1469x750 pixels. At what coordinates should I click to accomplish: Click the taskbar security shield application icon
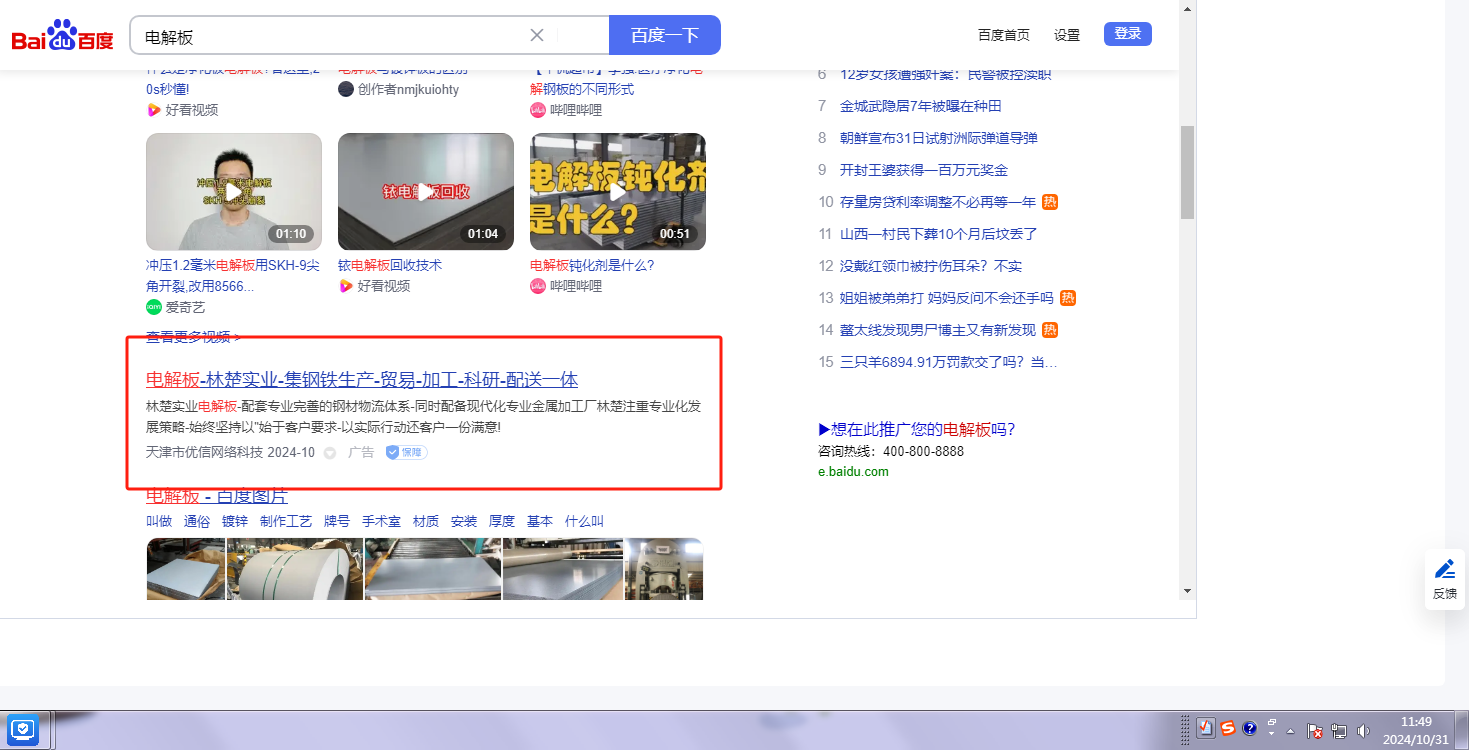pos(24,729)
